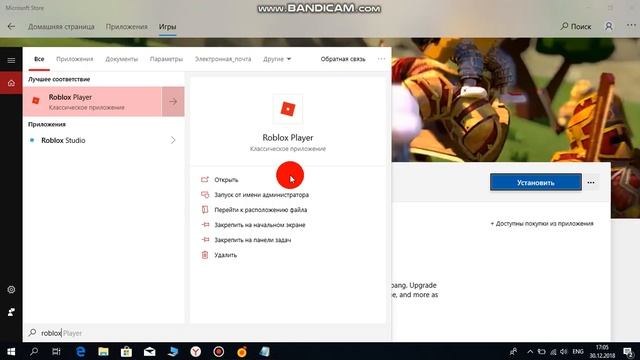Click the Установить install button
Viewport: 640px width, 360px height.
(x=536, y=182)
